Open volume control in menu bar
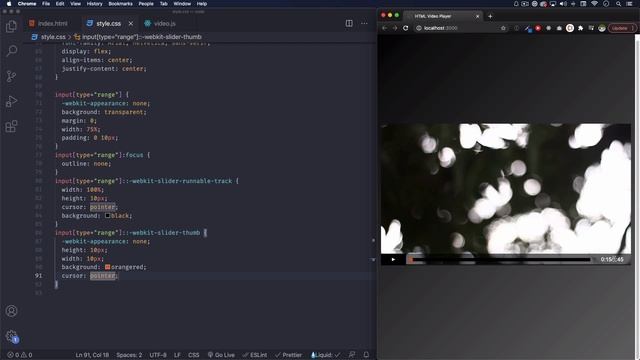 coord(563,4)
